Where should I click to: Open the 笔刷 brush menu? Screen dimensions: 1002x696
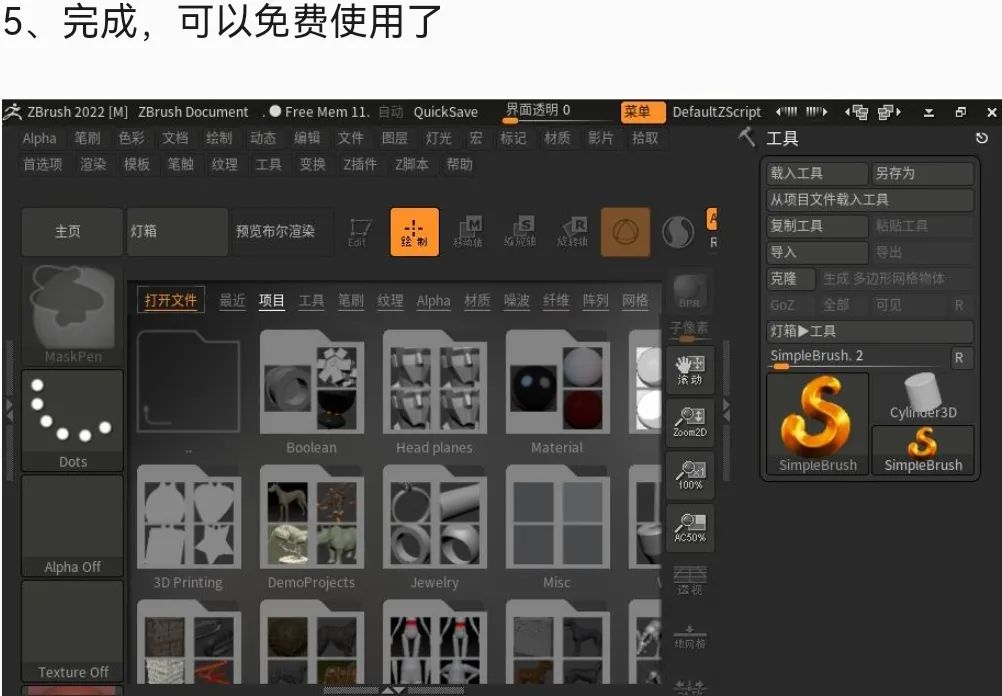[88, 138]
